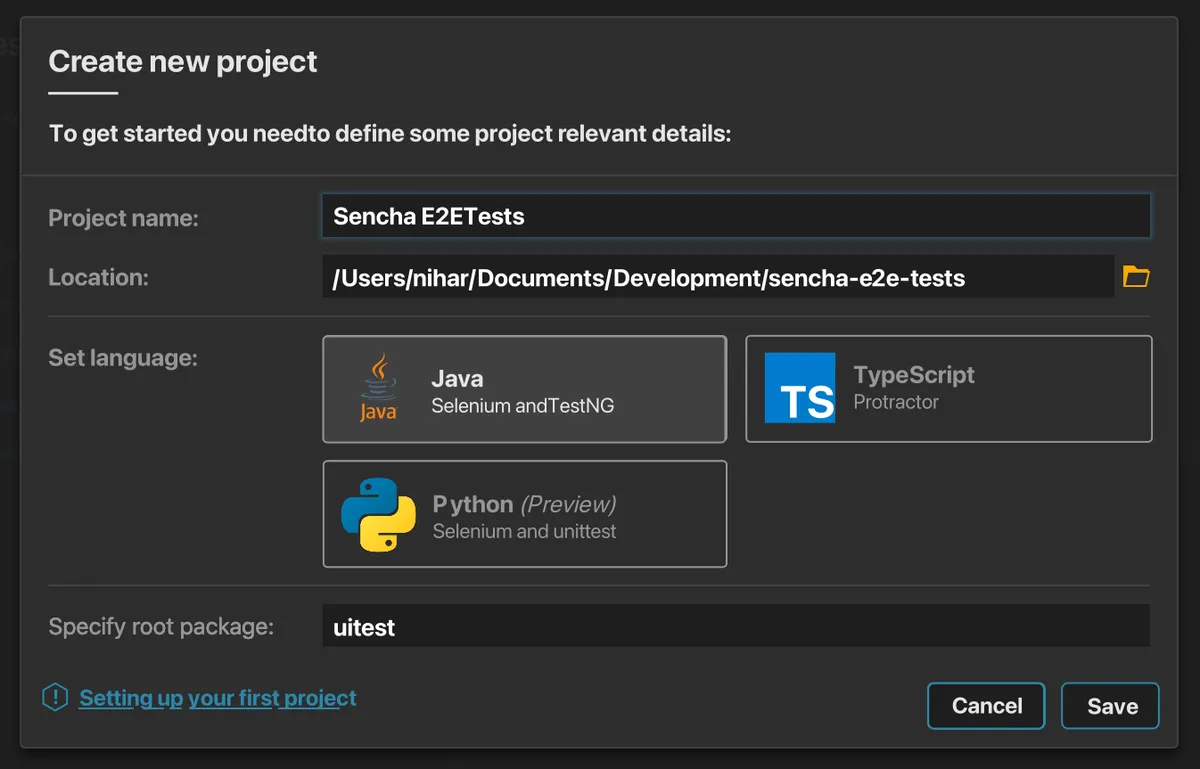Click the Java coffee cup logo

(378, 389)
